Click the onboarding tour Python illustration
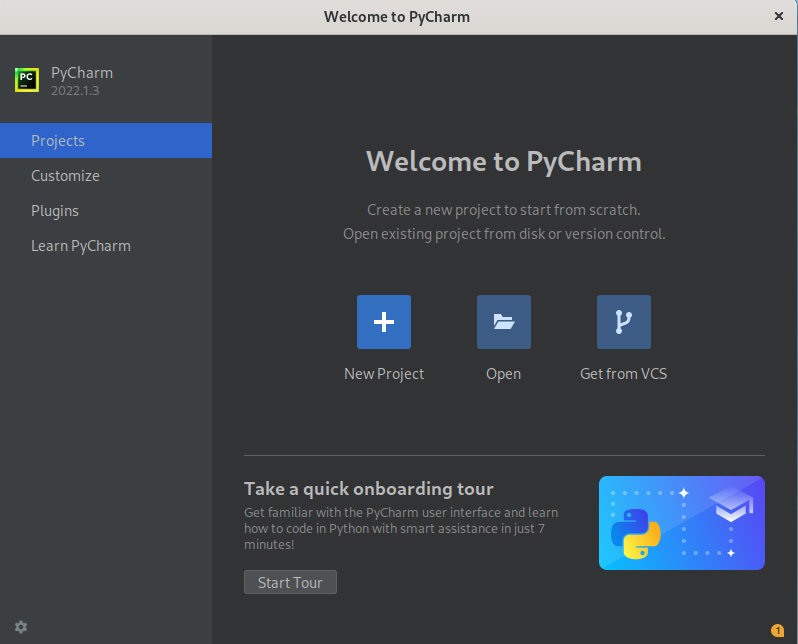 (x=682, y=523)
